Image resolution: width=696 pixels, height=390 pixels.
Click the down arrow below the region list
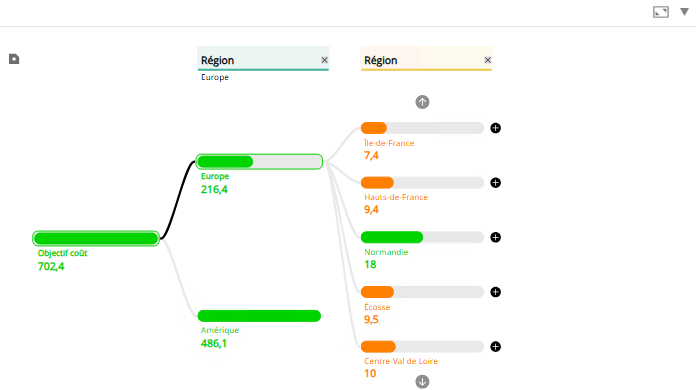(x=422, y=382)
